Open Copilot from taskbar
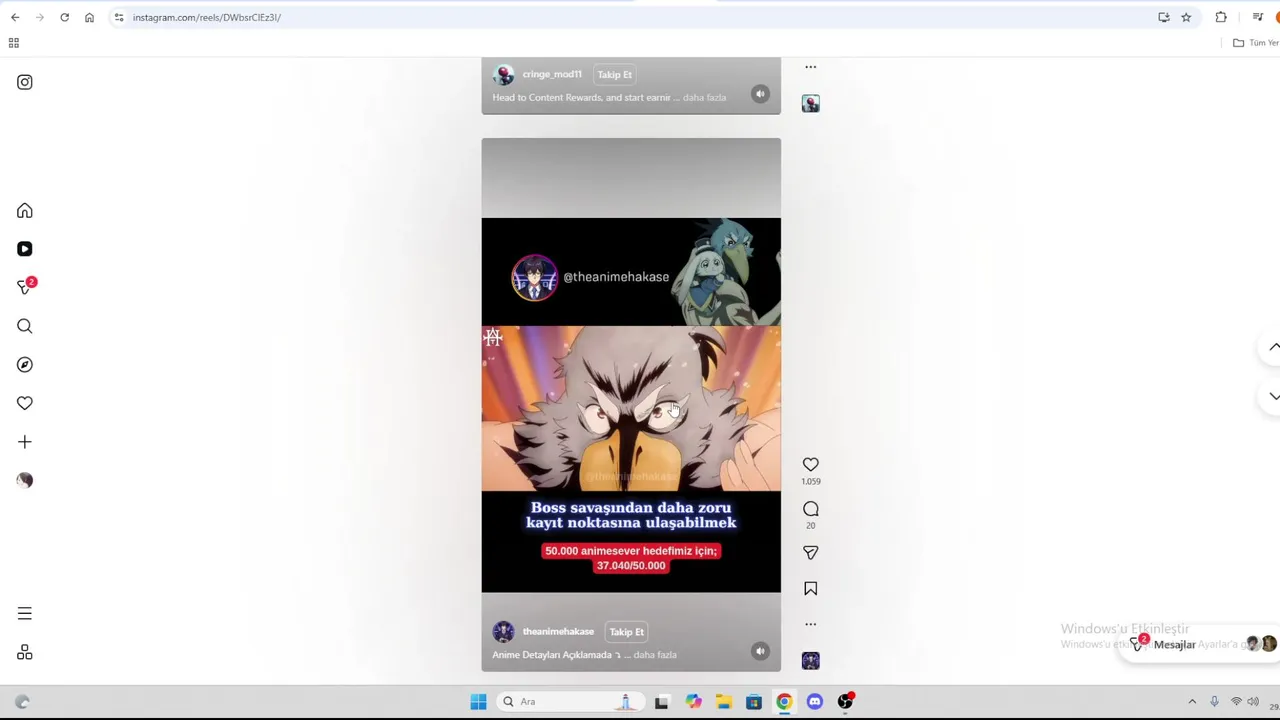 pyautogui.click(x=693, y=702)
